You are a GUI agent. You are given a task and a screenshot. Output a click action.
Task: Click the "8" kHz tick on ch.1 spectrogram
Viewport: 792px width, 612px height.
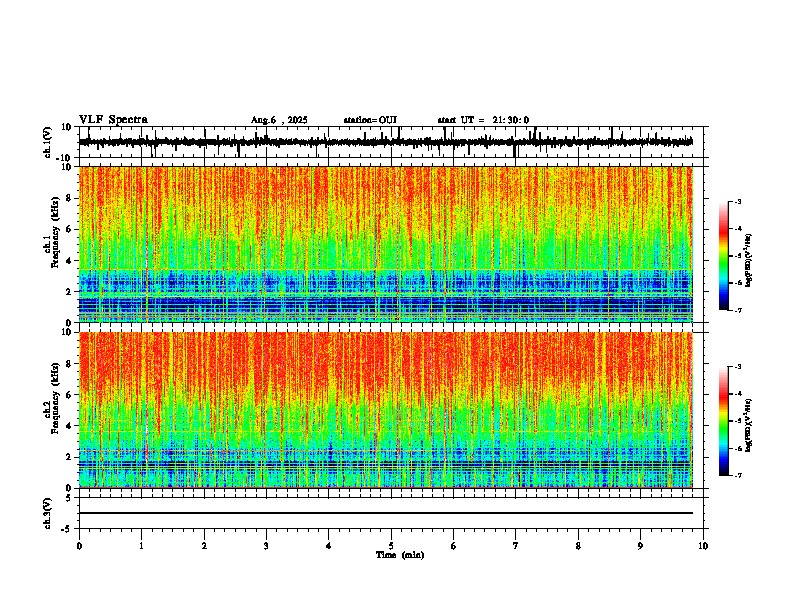[x=69, y=198]
